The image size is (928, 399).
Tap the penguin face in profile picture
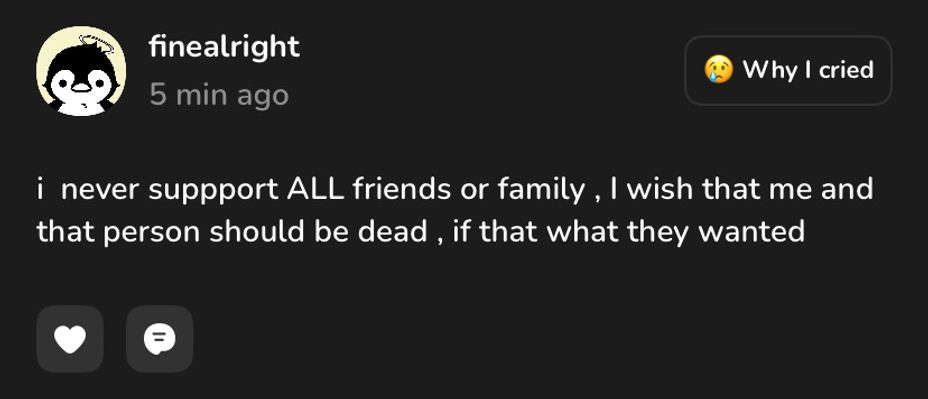pyautogui.click(x=81, y=83)
